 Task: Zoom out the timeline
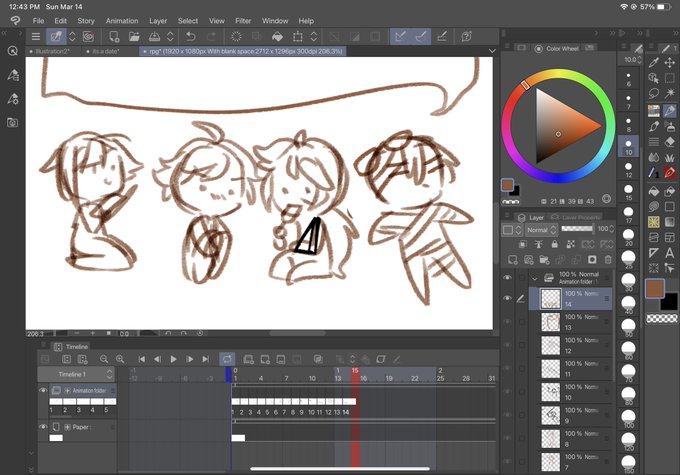(x=104, y=359)
